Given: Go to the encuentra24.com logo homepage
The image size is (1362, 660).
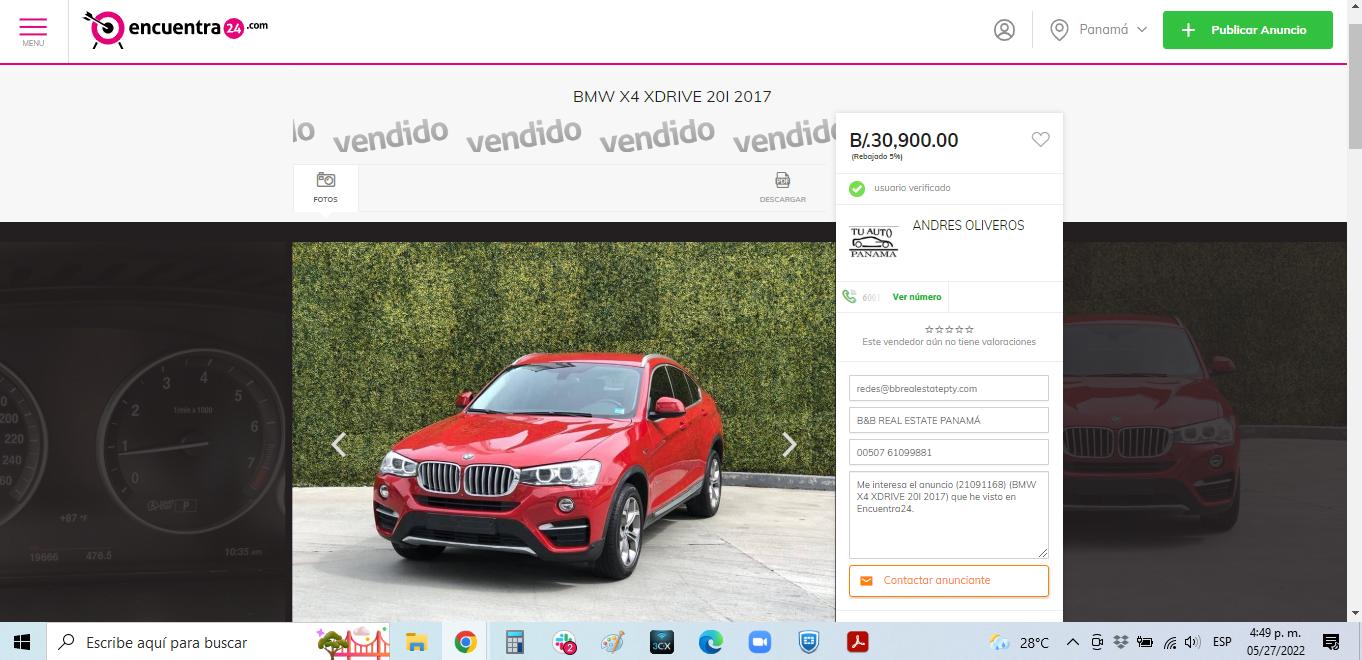Looking at the screenshot, I should coord(175,30).
